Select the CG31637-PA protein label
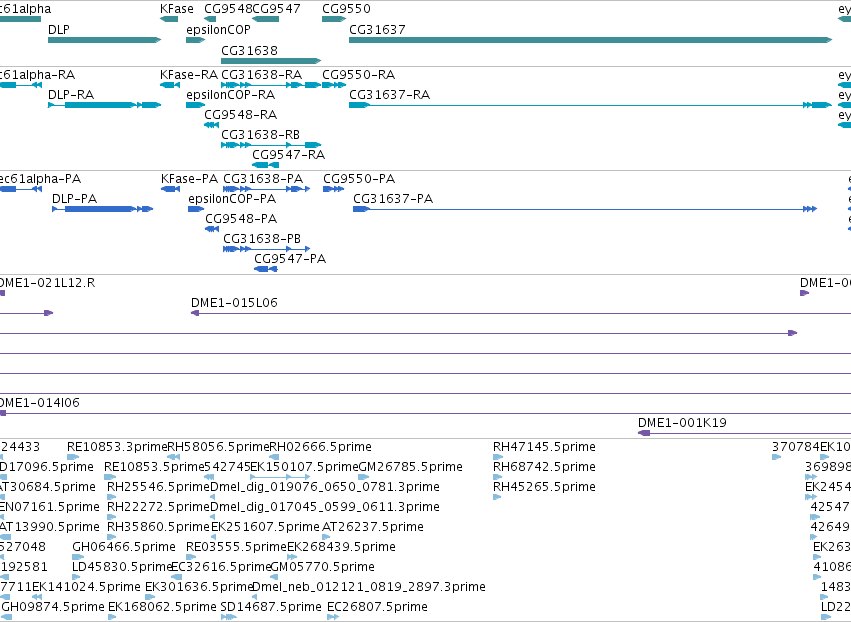 click(393, 199)
